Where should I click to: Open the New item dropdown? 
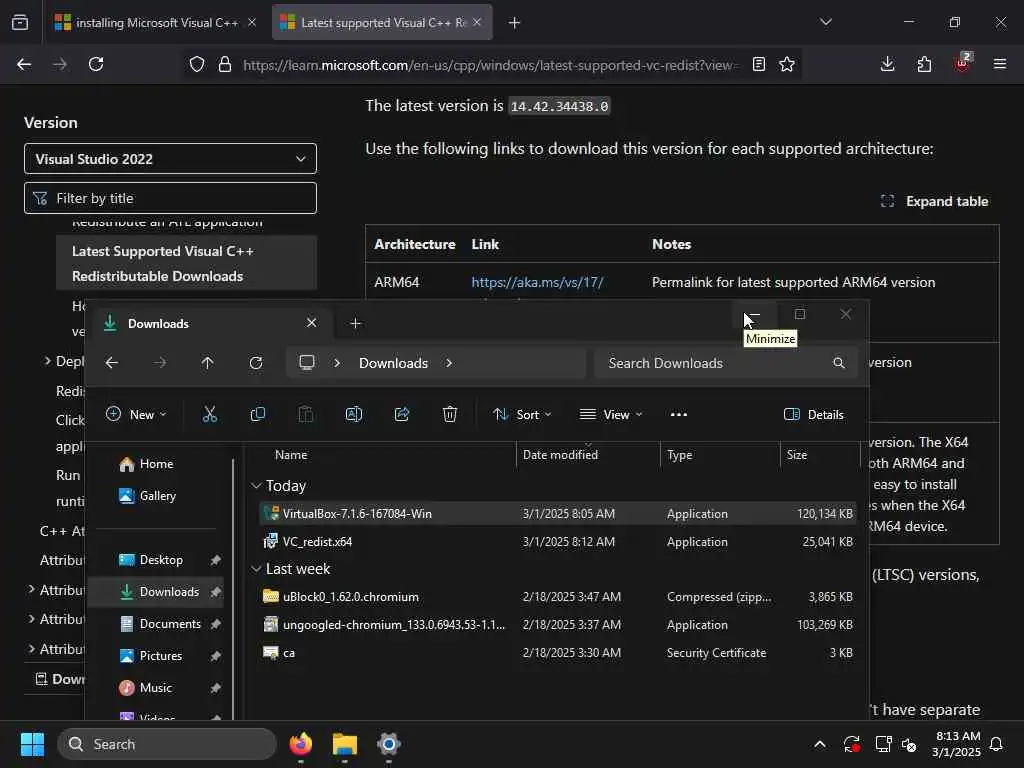tap(136, 414)
